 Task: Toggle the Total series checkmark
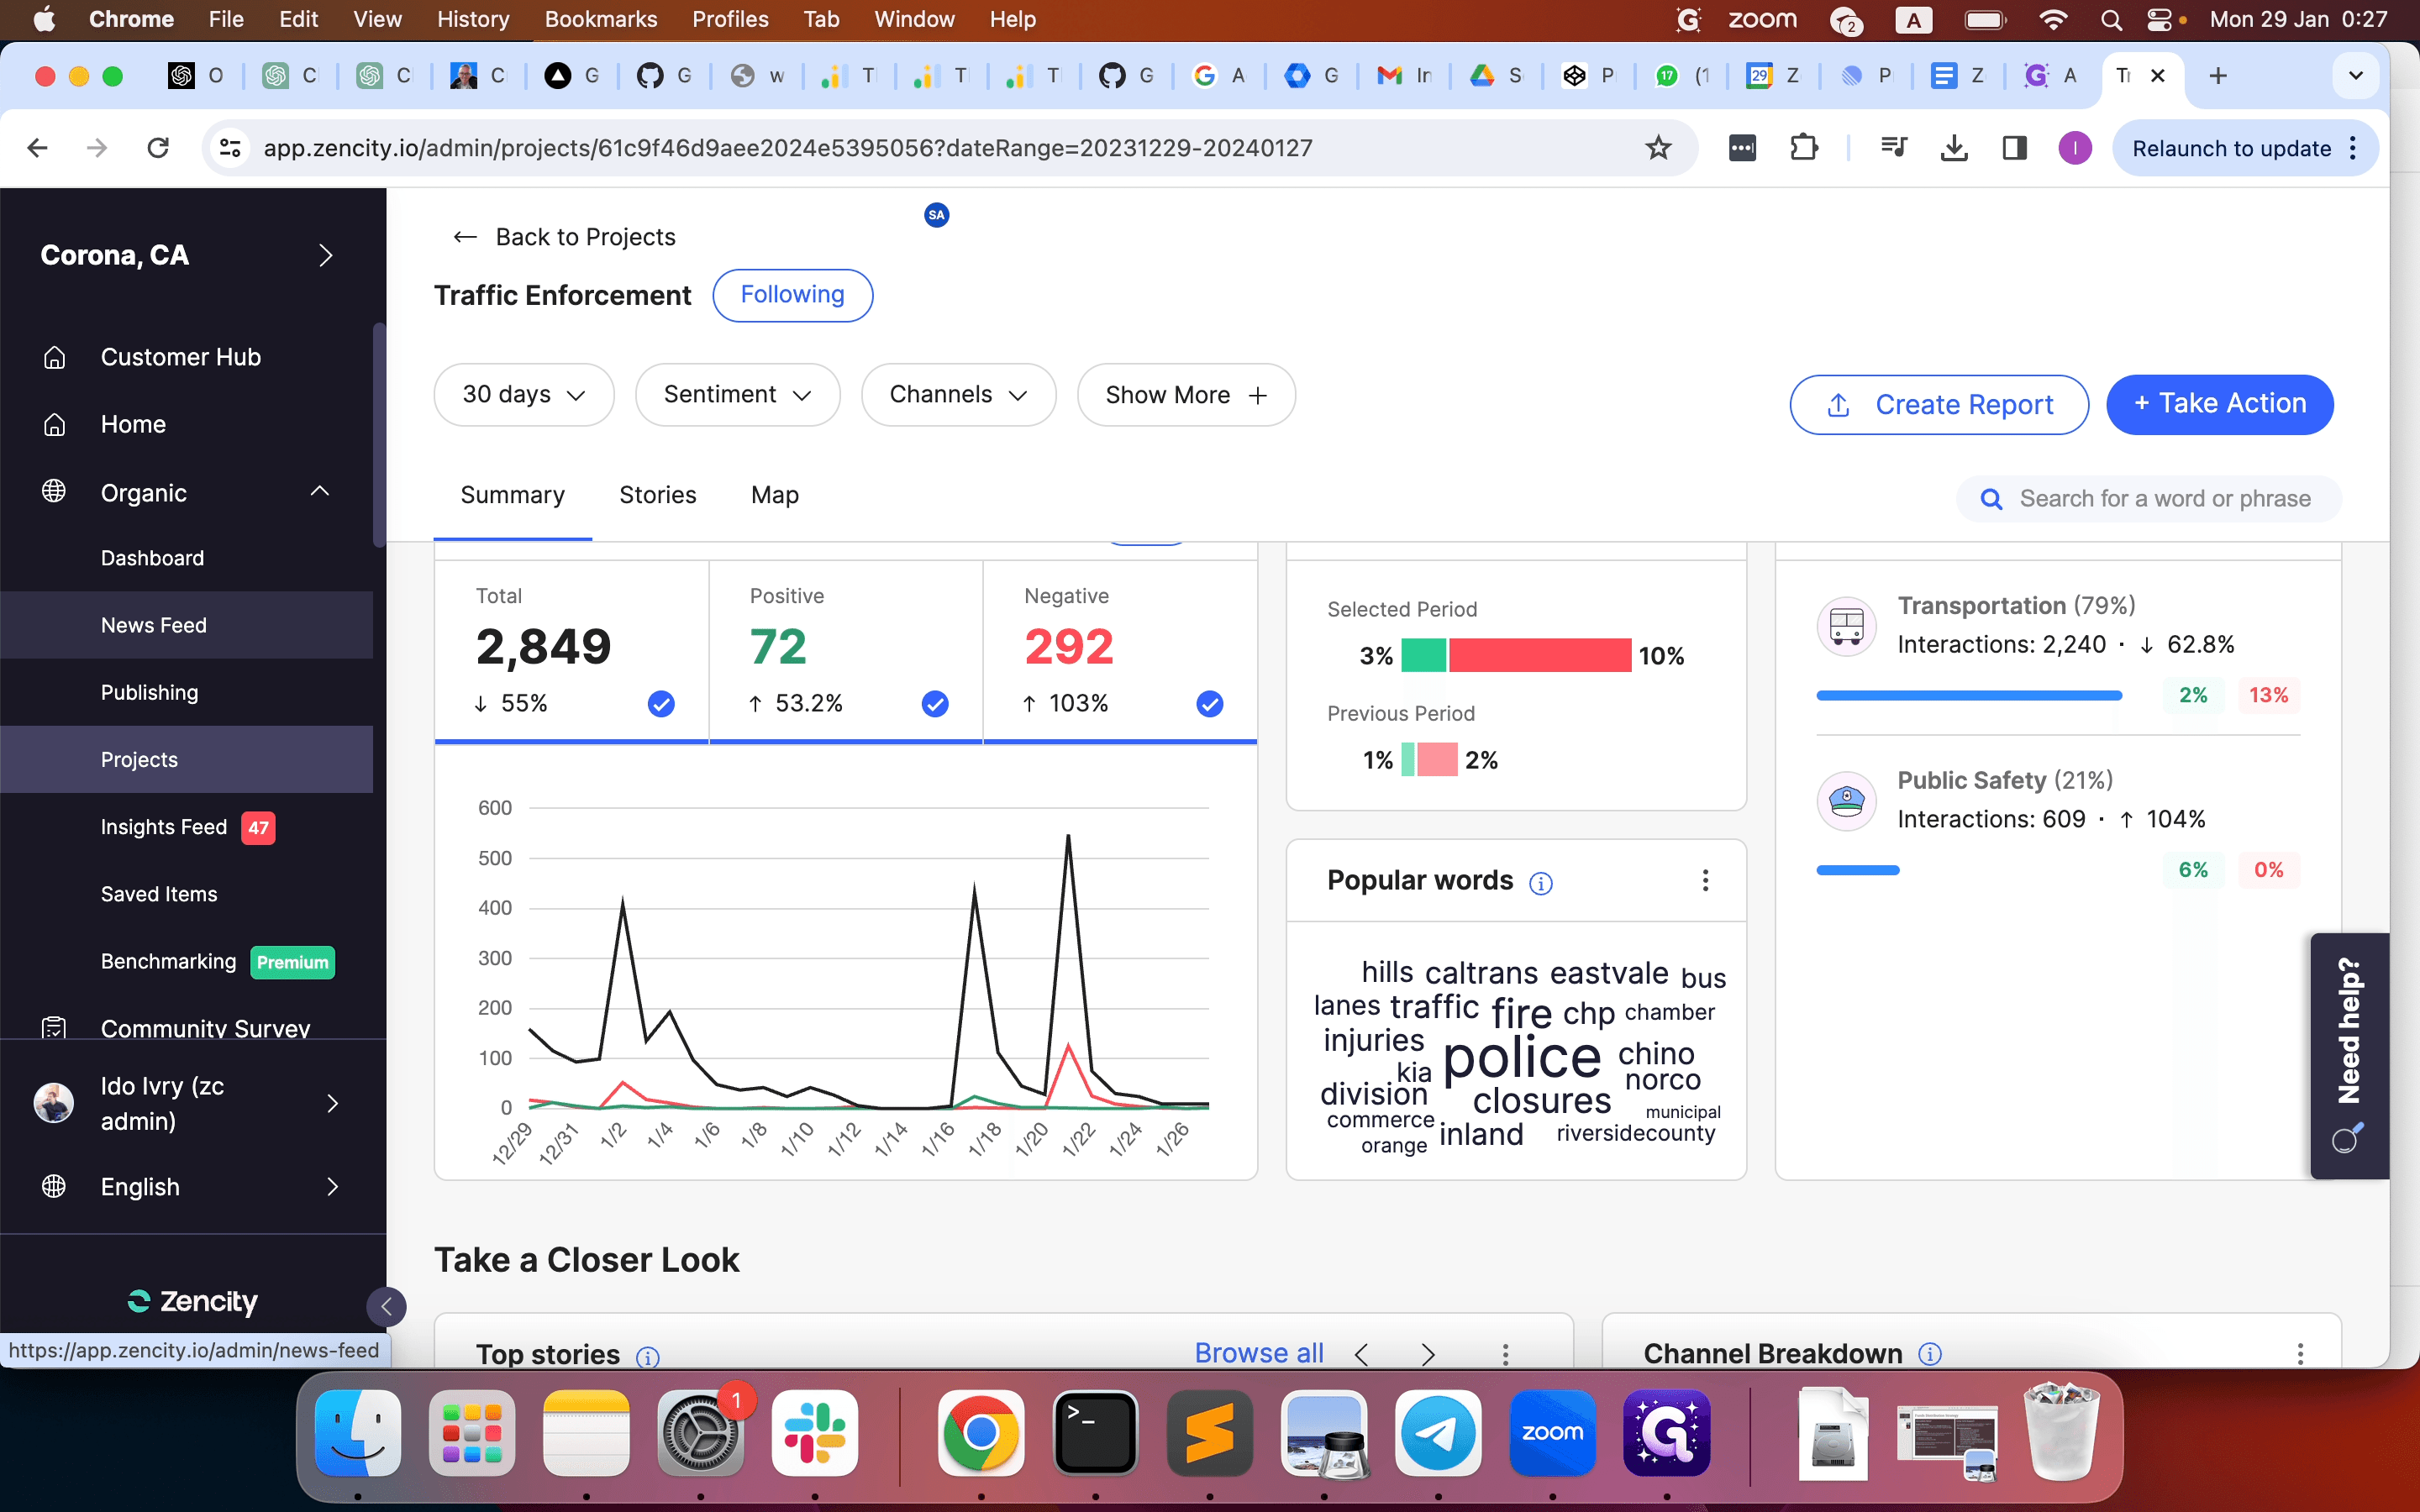(661, 704)
